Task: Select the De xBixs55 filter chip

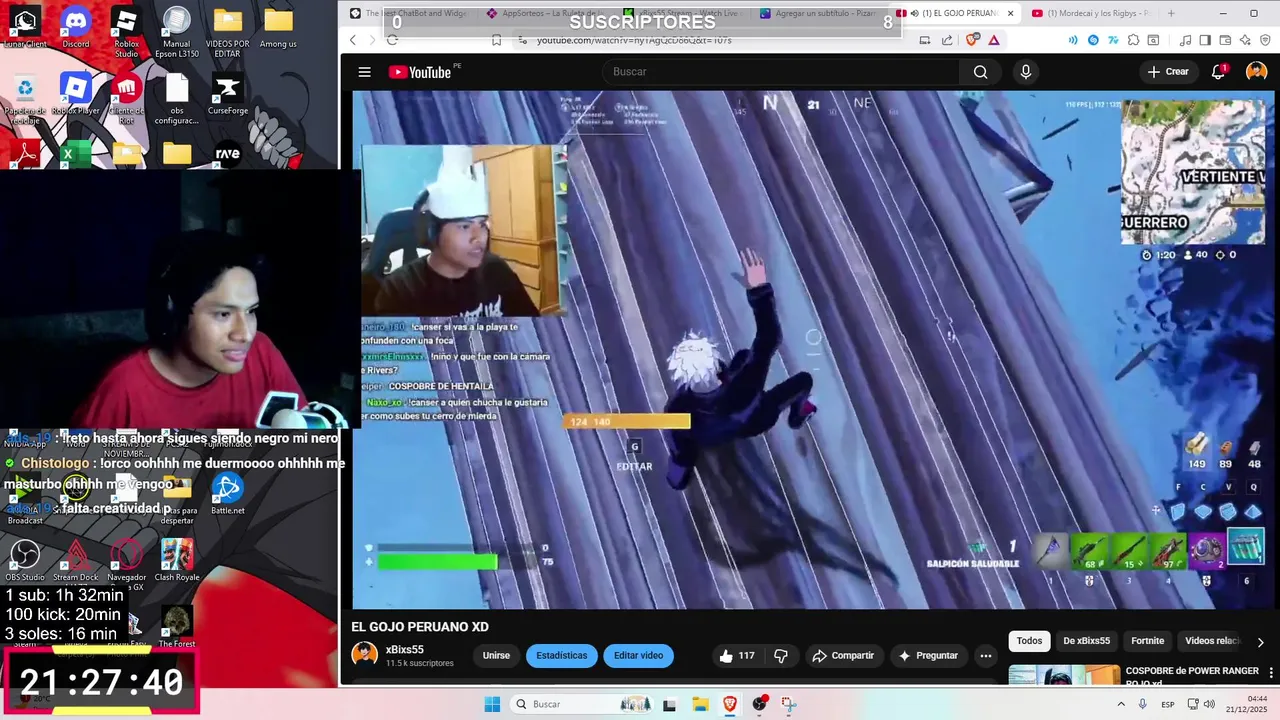Action: click(1086, 641)
